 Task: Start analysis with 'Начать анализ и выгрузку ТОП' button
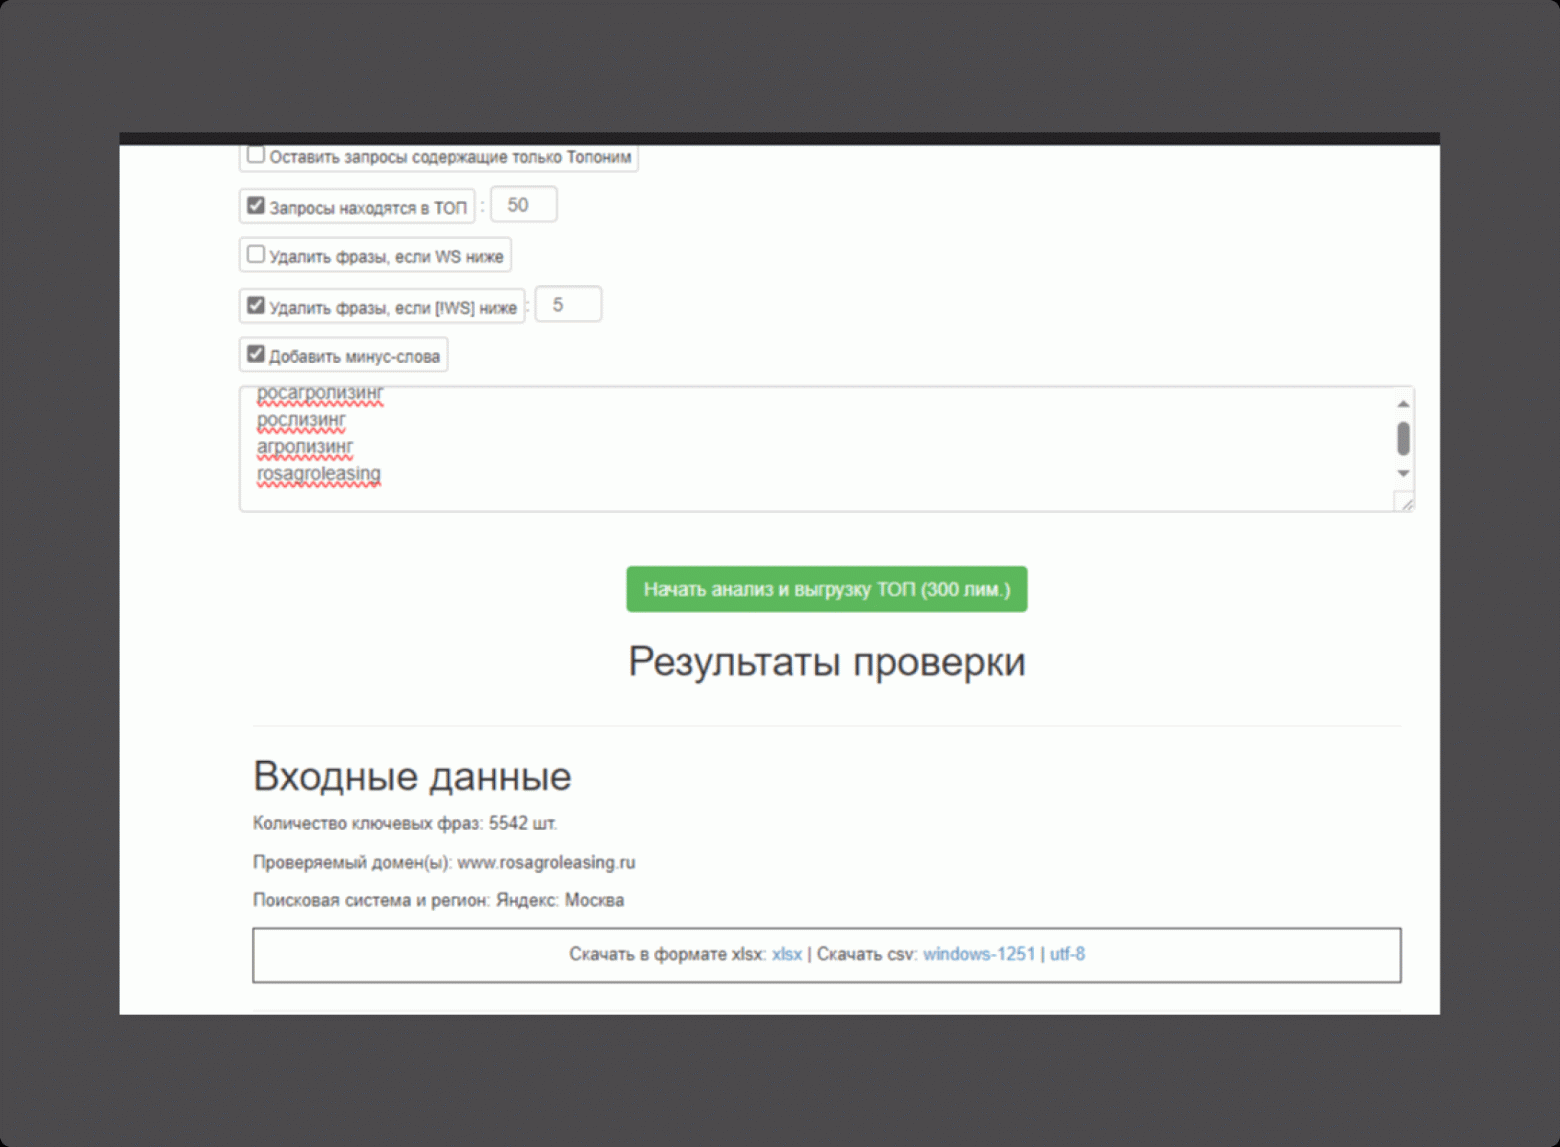click(x=826, y=589)
